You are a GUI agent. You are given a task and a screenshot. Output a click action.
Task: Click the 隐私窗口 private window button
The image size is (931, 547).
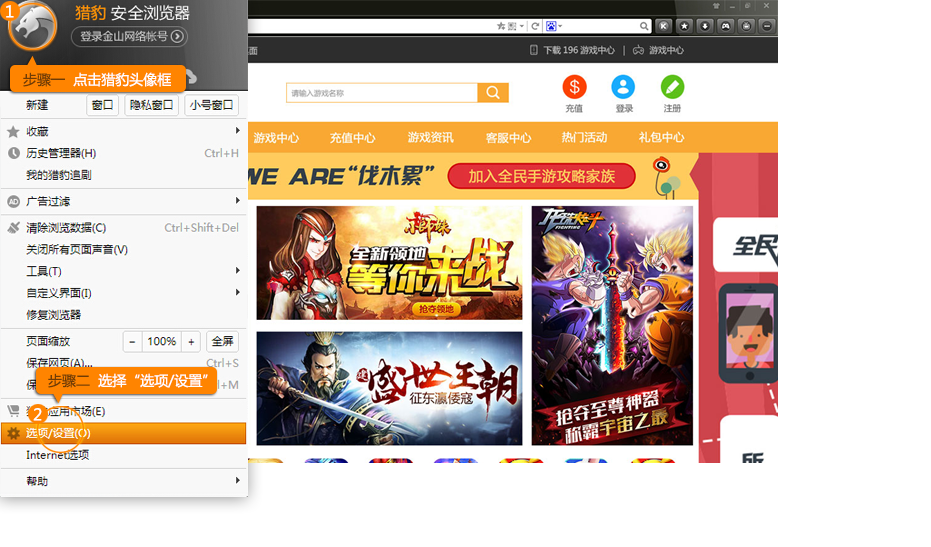pos(151,105)
